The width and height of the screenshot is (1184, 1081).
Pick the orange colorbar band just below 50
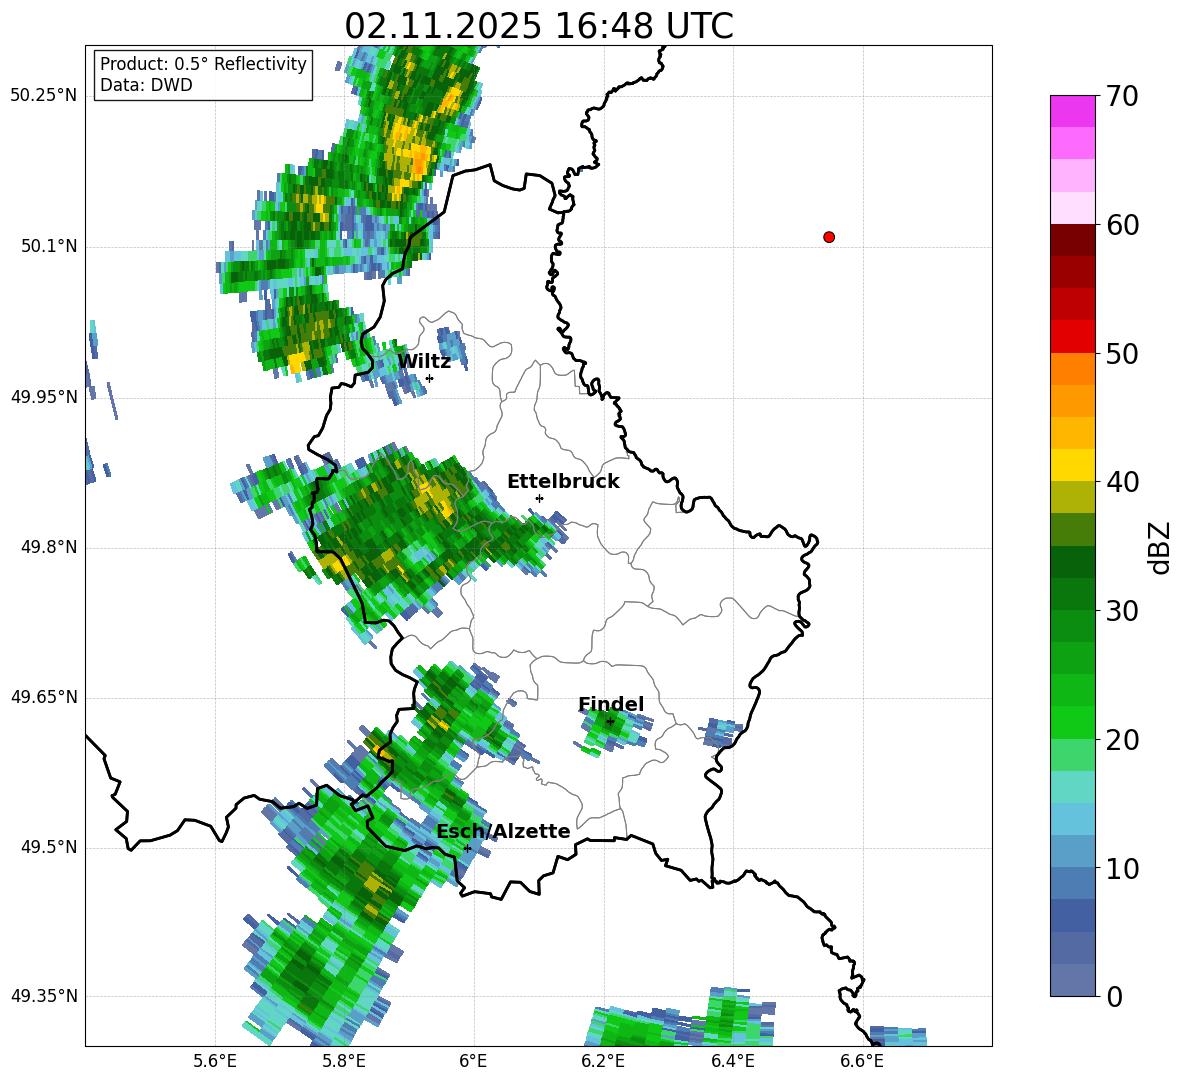pyautogui.click(x=1073, y=369)
